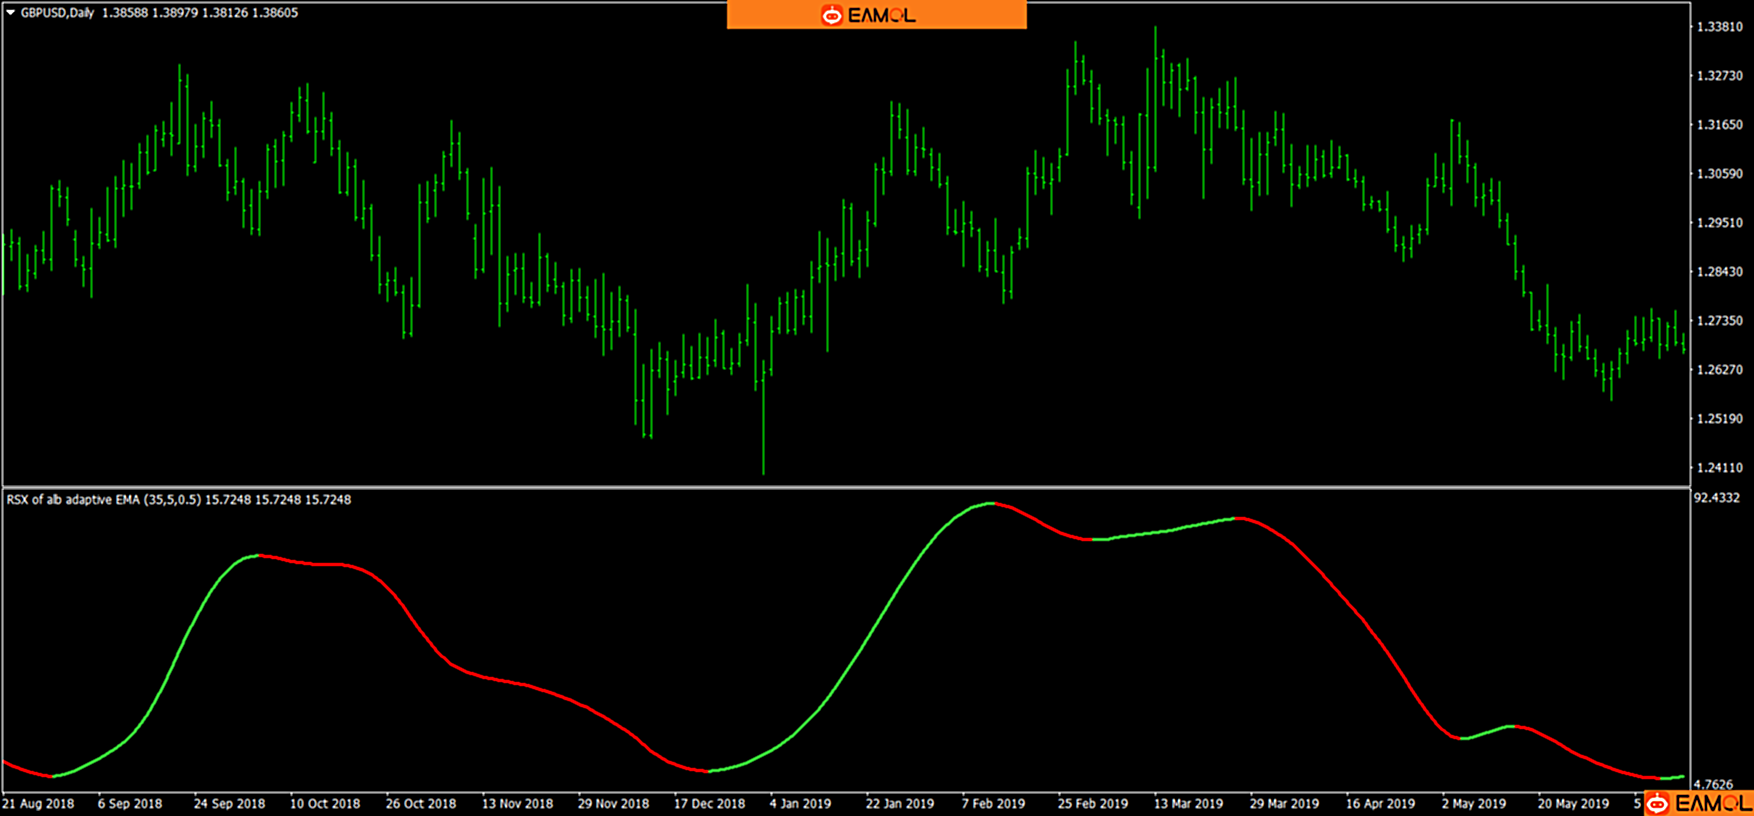Screen dimensions: 1754x816
Task: Click the 1.33810 price scale label
Action: click(x=1719, y=27)
